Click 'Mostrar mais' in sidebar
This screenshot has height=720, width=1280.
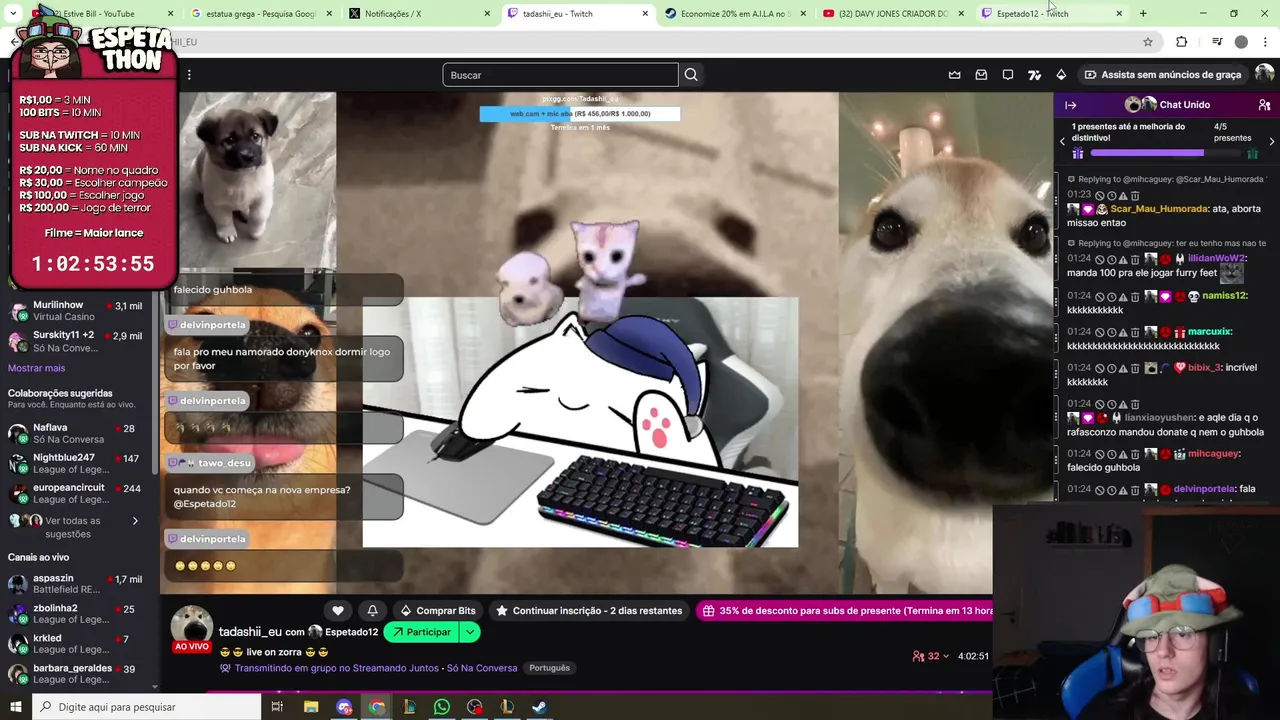click(36, 368)
